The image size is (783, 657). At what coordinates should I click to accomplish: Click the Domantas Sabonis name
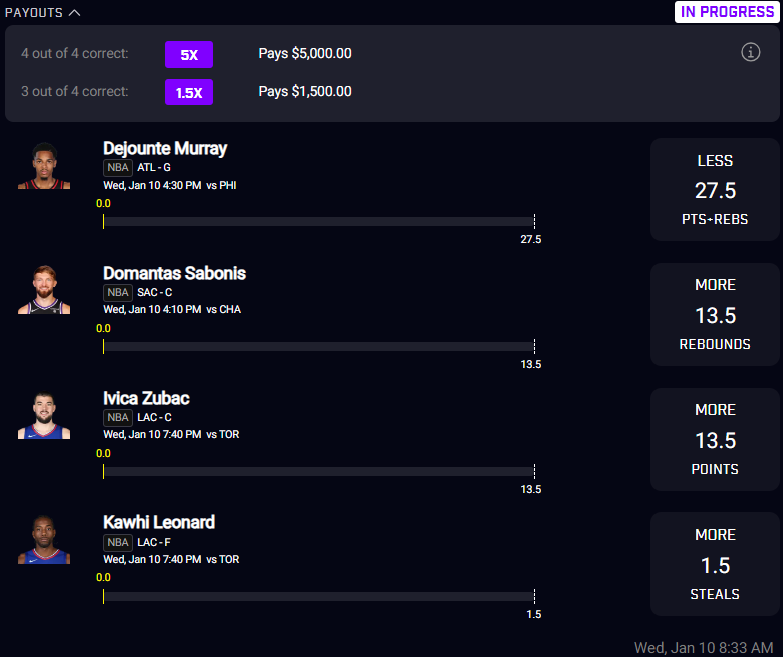(174, 274)
